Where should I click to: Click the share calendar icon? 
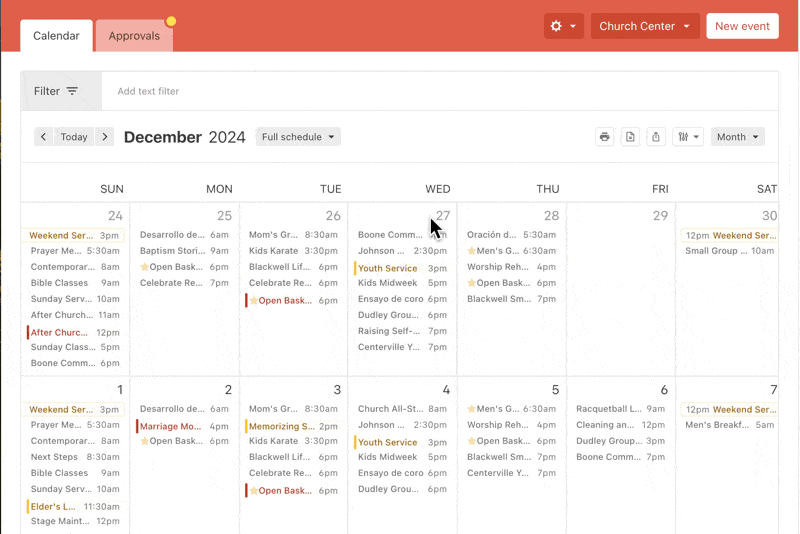tap(656, 137)
